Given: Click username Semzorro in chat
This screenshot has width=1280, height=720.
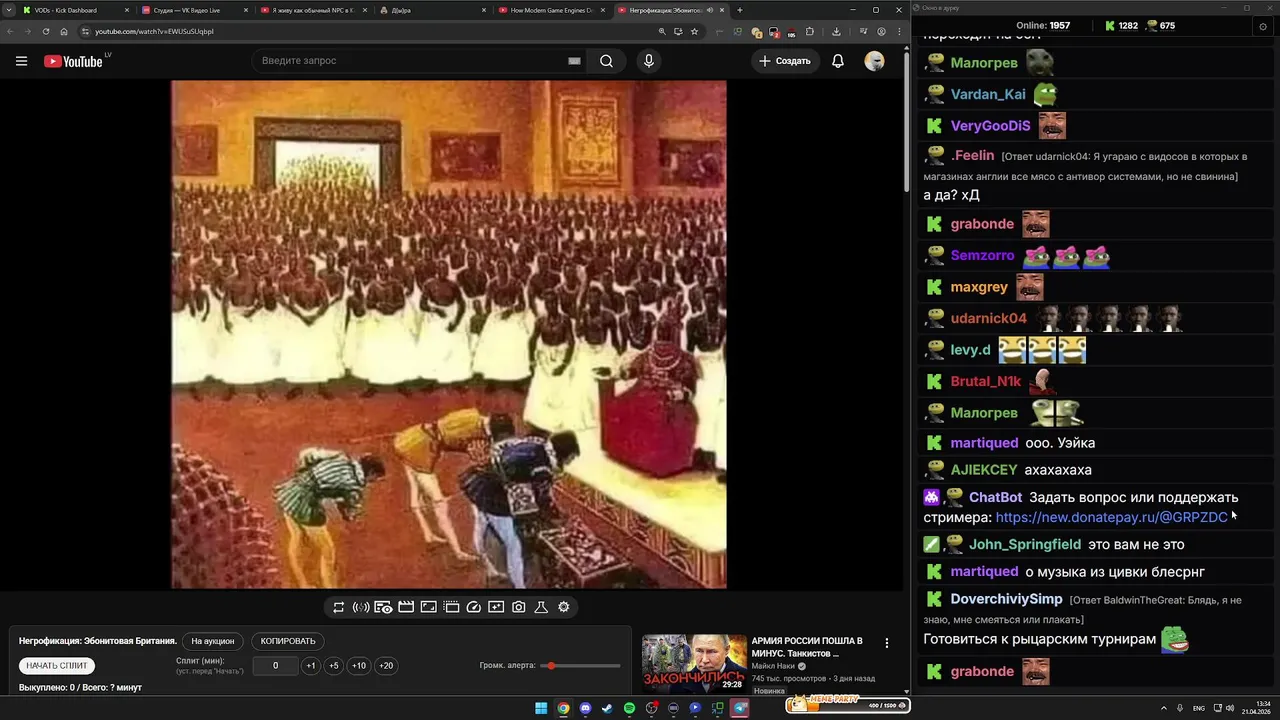Looking at the screenshot, I should point(982,256).
